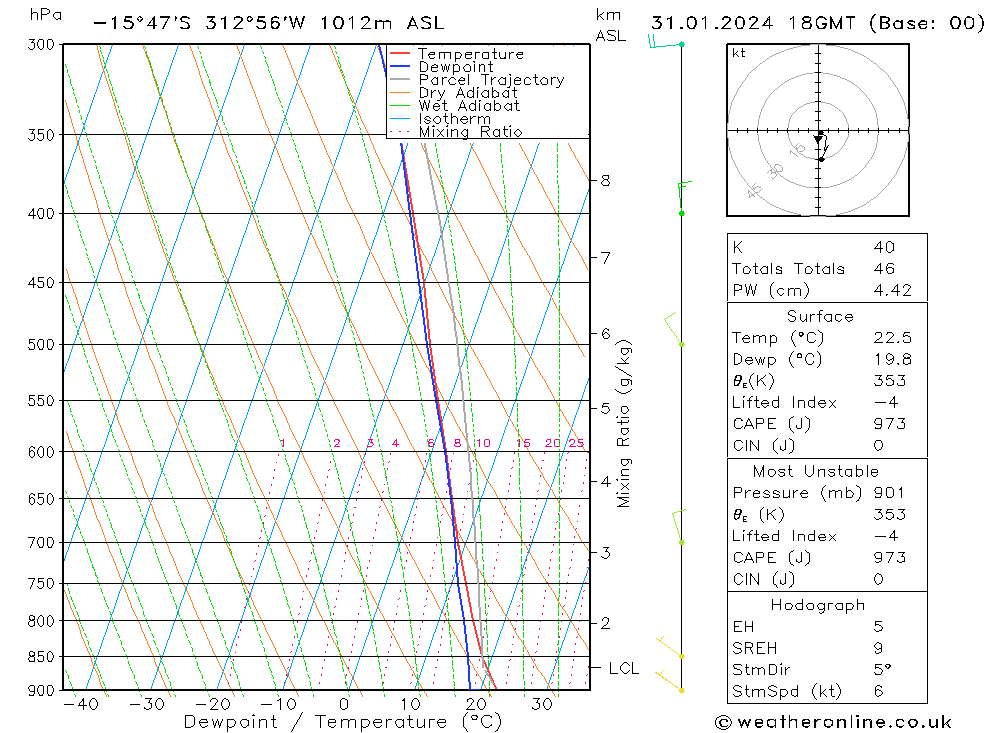Click the wind barb at 300 hPa
This screenshot has height=733, width=1000.
tap(665, 43)
